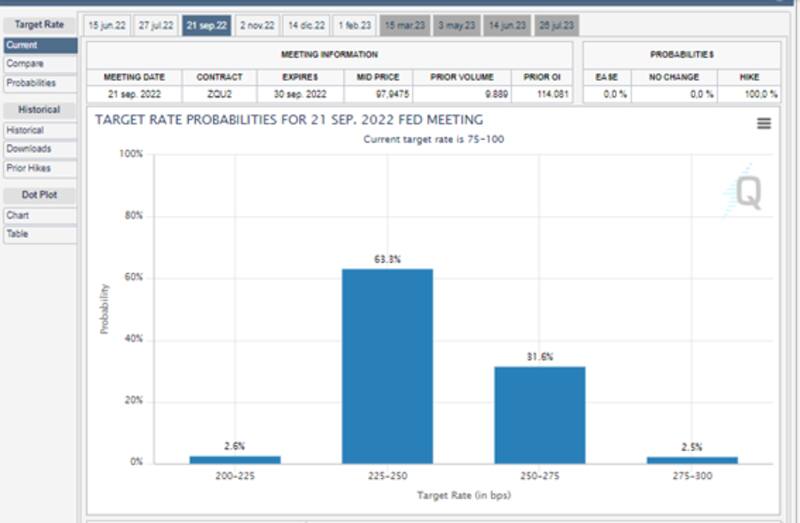Viewport: 800px width, 523px height.
Task: Click the 200-225 bar showing 2.6%
Action: coord(235,459)
